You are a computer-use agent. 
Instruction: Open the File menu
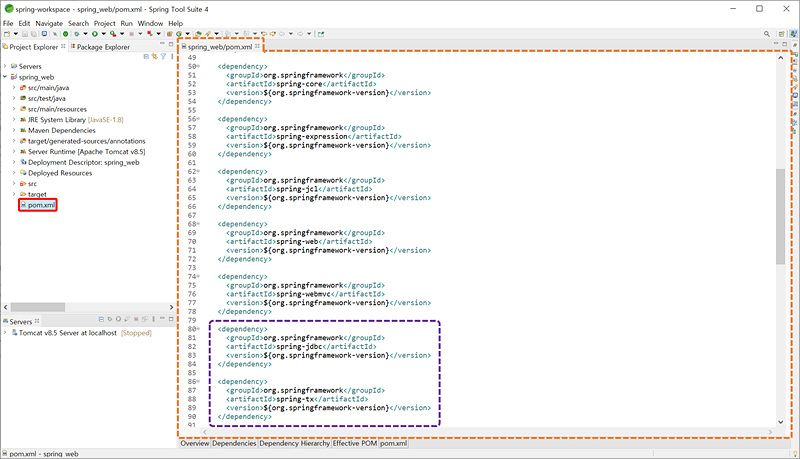[8, 23]
